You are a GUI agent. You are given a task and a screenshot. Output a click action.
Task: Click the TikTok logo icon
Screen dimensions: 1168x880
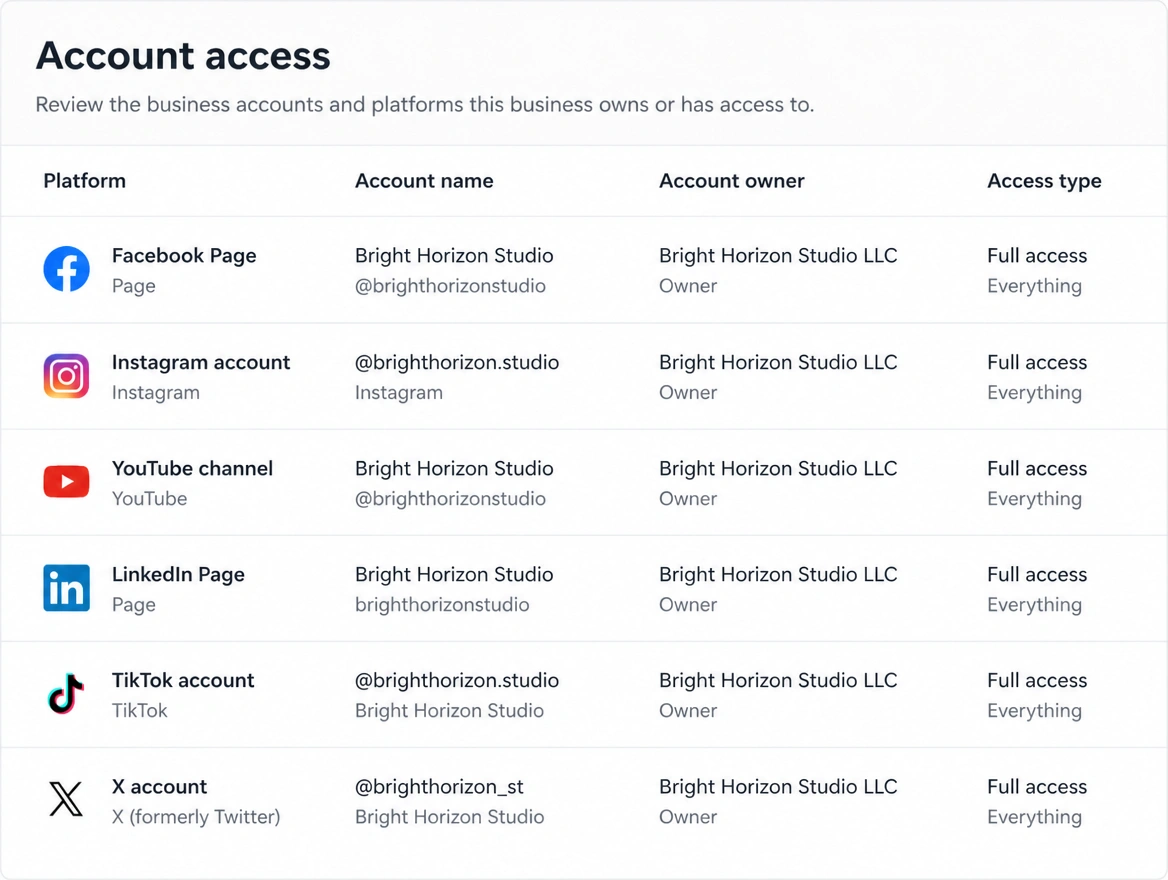(66, 694)
